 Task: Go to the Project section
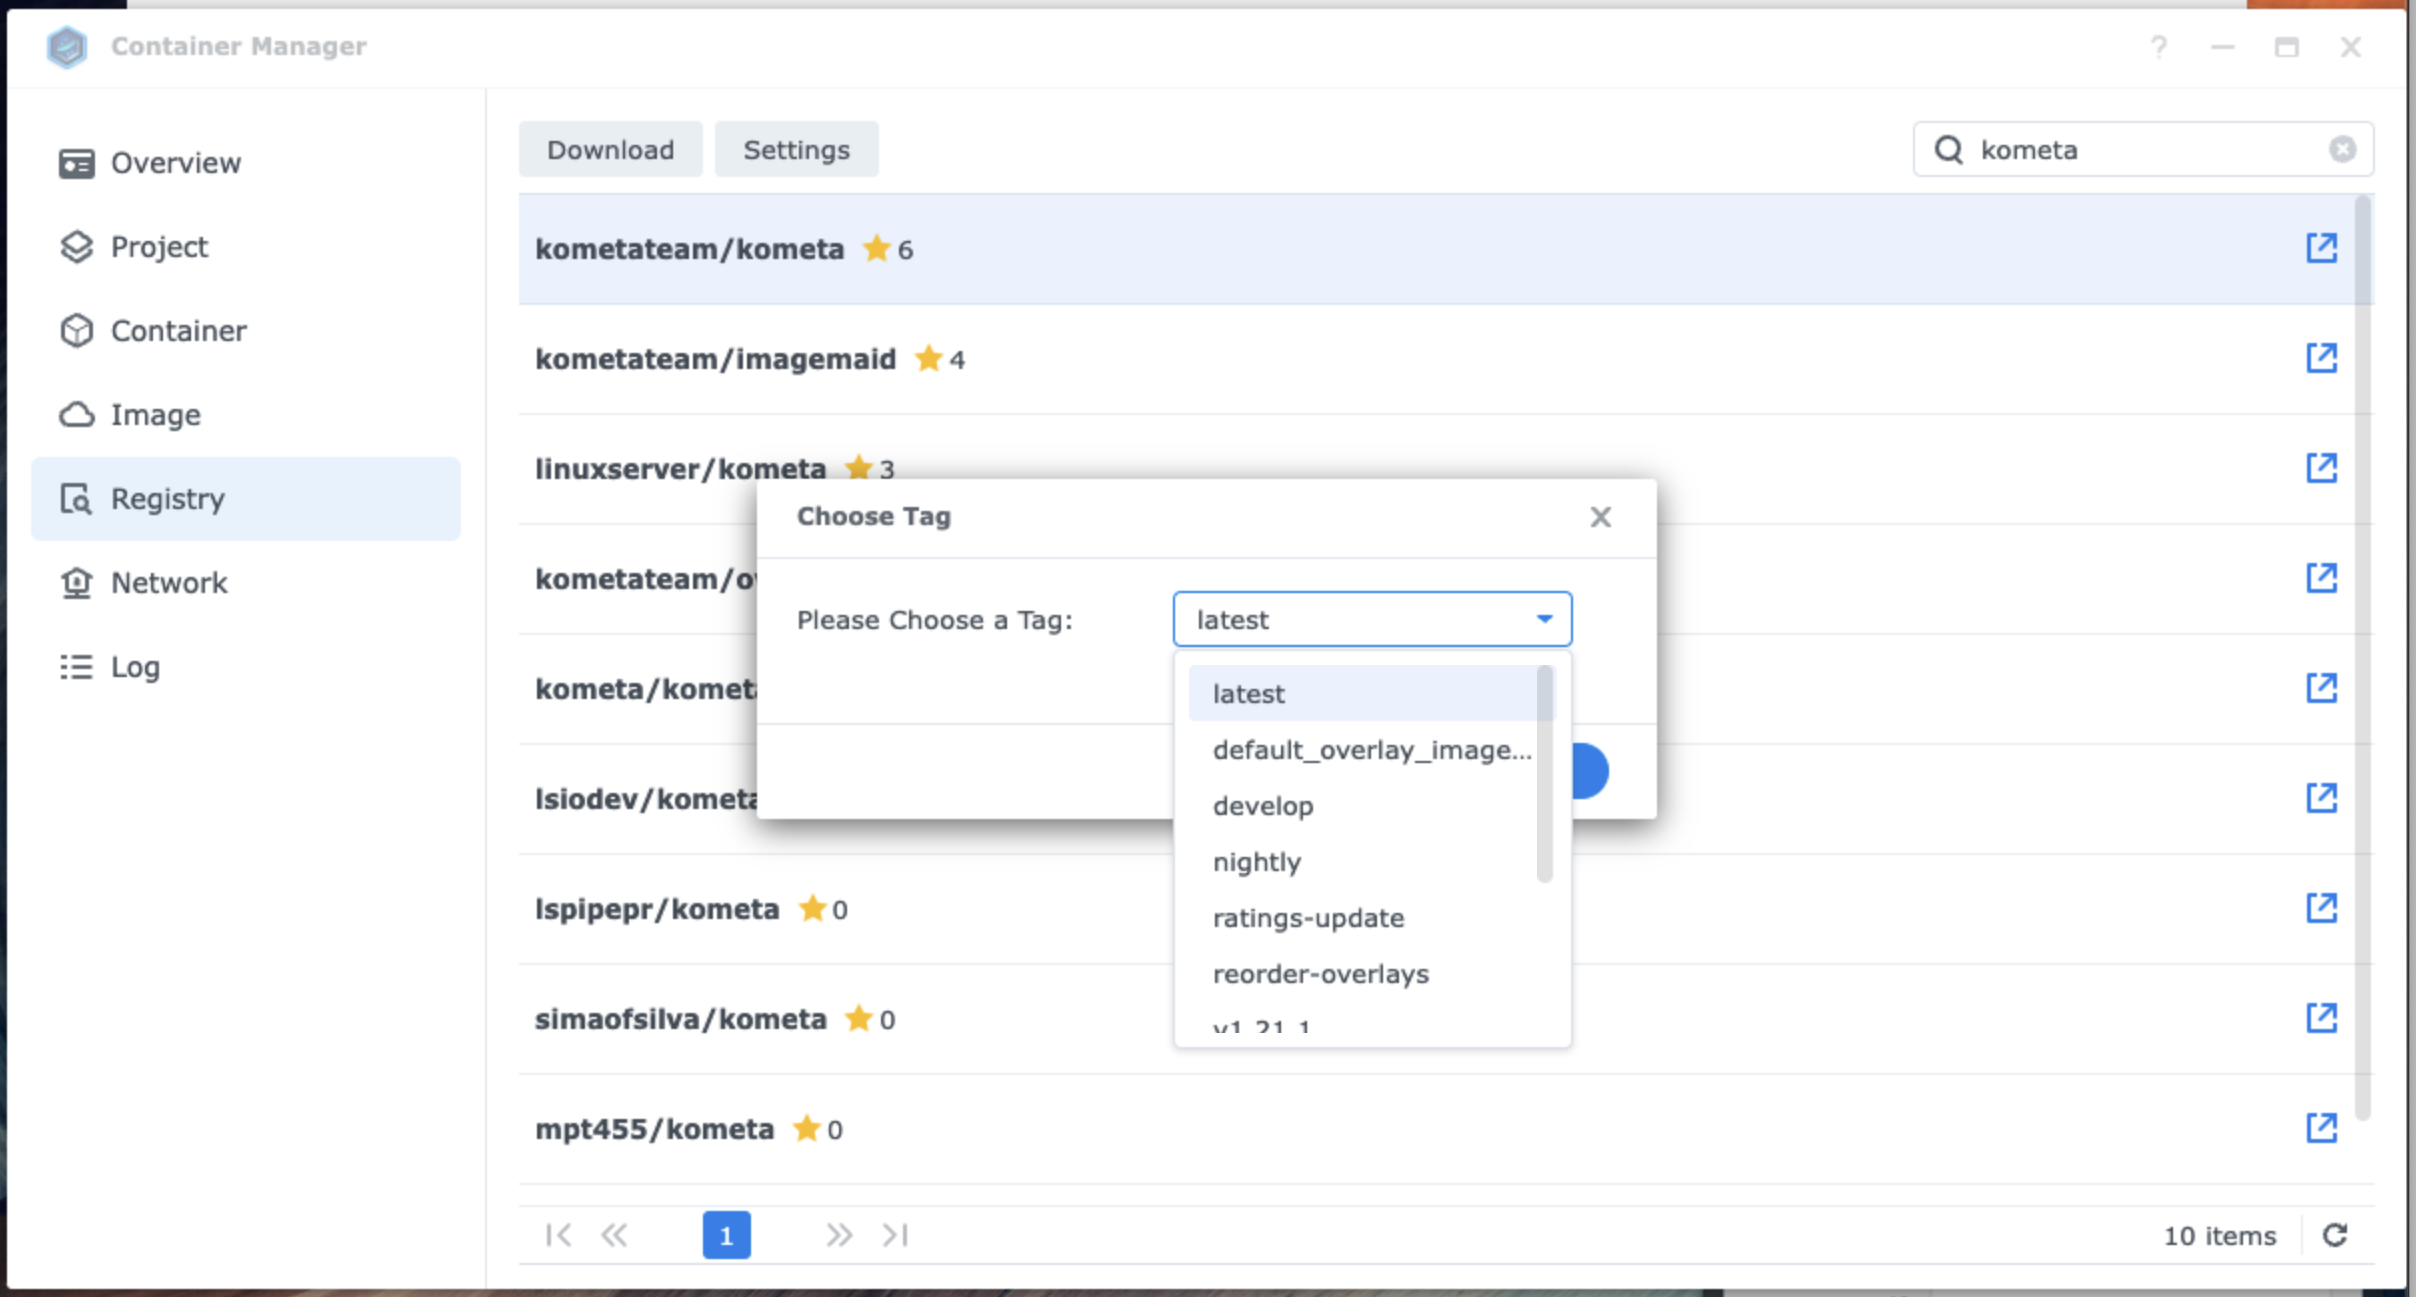pyautogui.click(x=246, y=247)
